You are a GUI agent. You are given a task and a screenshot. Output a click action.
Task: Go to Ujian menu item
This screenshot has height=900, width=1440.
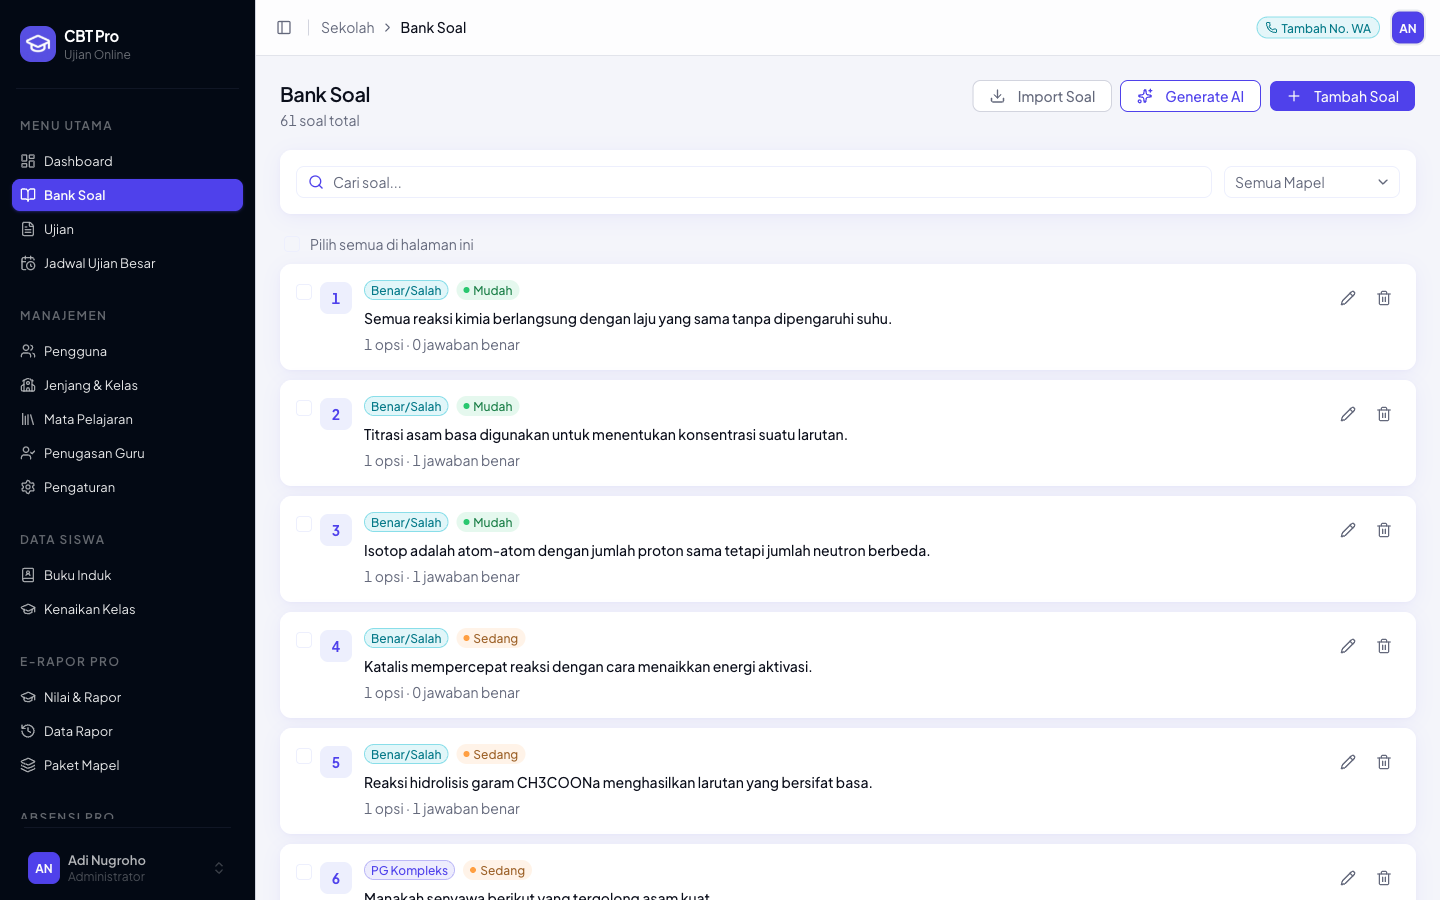(x=128, y=229)
